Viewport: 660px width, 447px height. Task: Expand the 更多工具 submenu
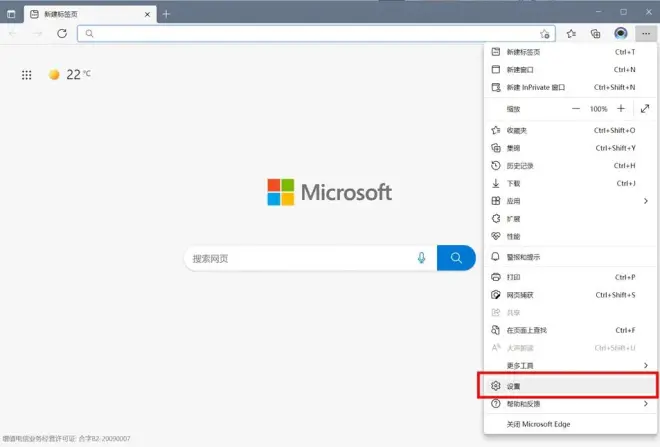click(x=570, y=365)
